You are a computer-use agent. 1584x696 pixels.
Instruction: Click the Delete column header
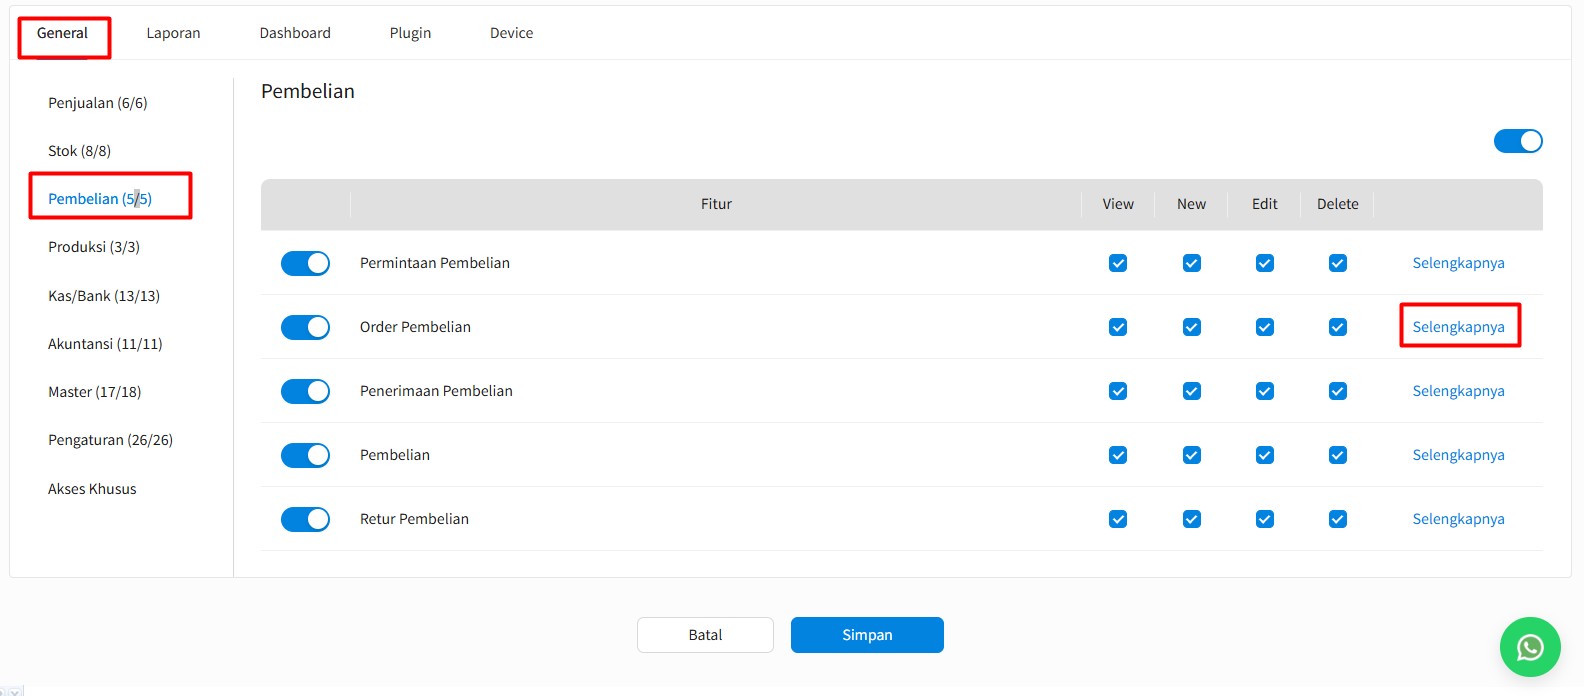1338,204
